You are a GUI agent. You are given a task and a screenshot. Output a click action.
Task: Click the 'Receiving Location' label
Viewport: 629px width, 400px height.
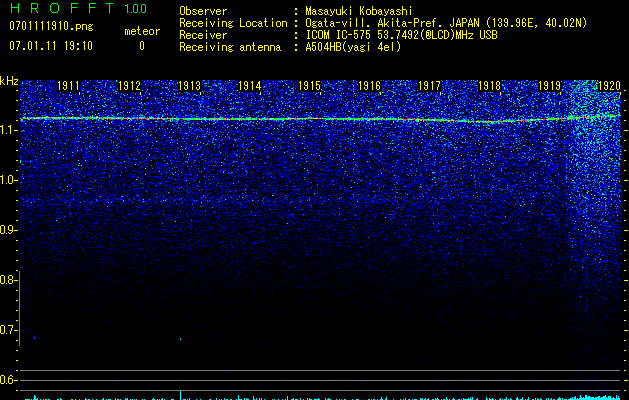tap(233, 23)
